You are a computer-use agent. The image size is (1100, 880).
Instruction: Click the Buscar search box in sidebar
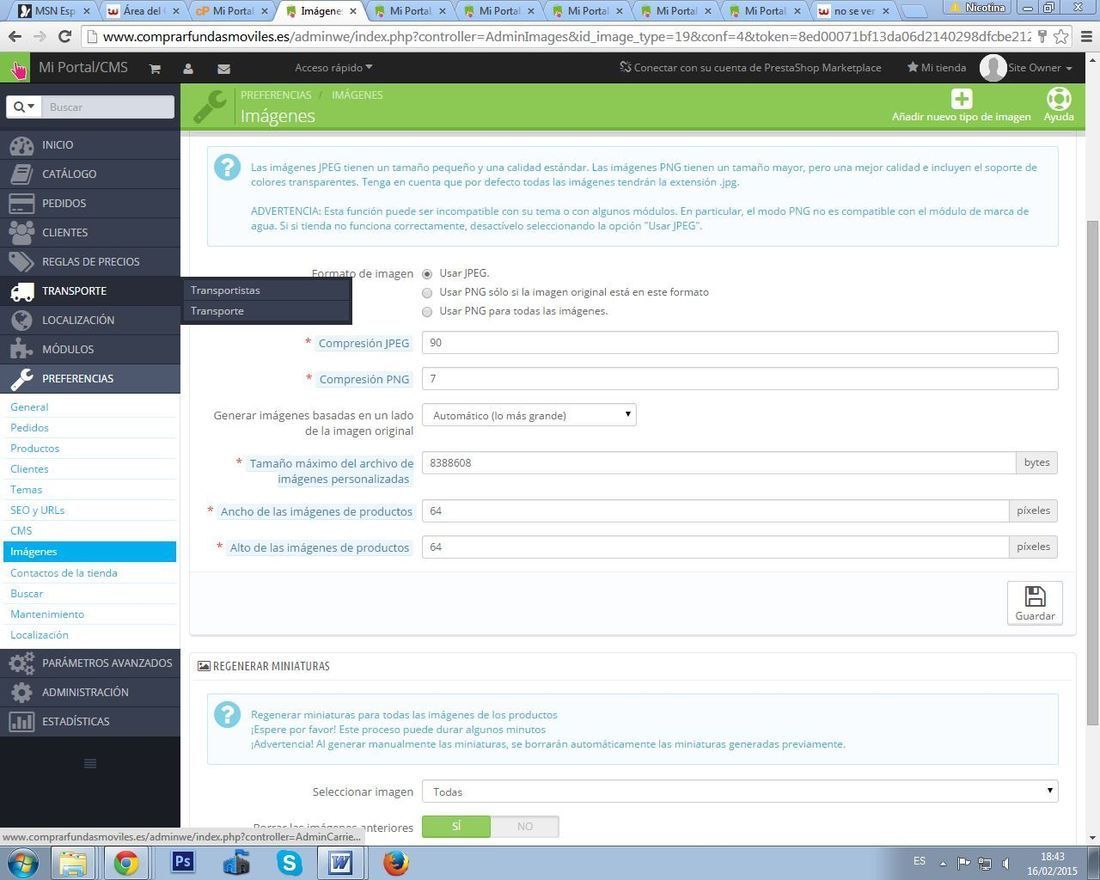click(x=107, y=107)
